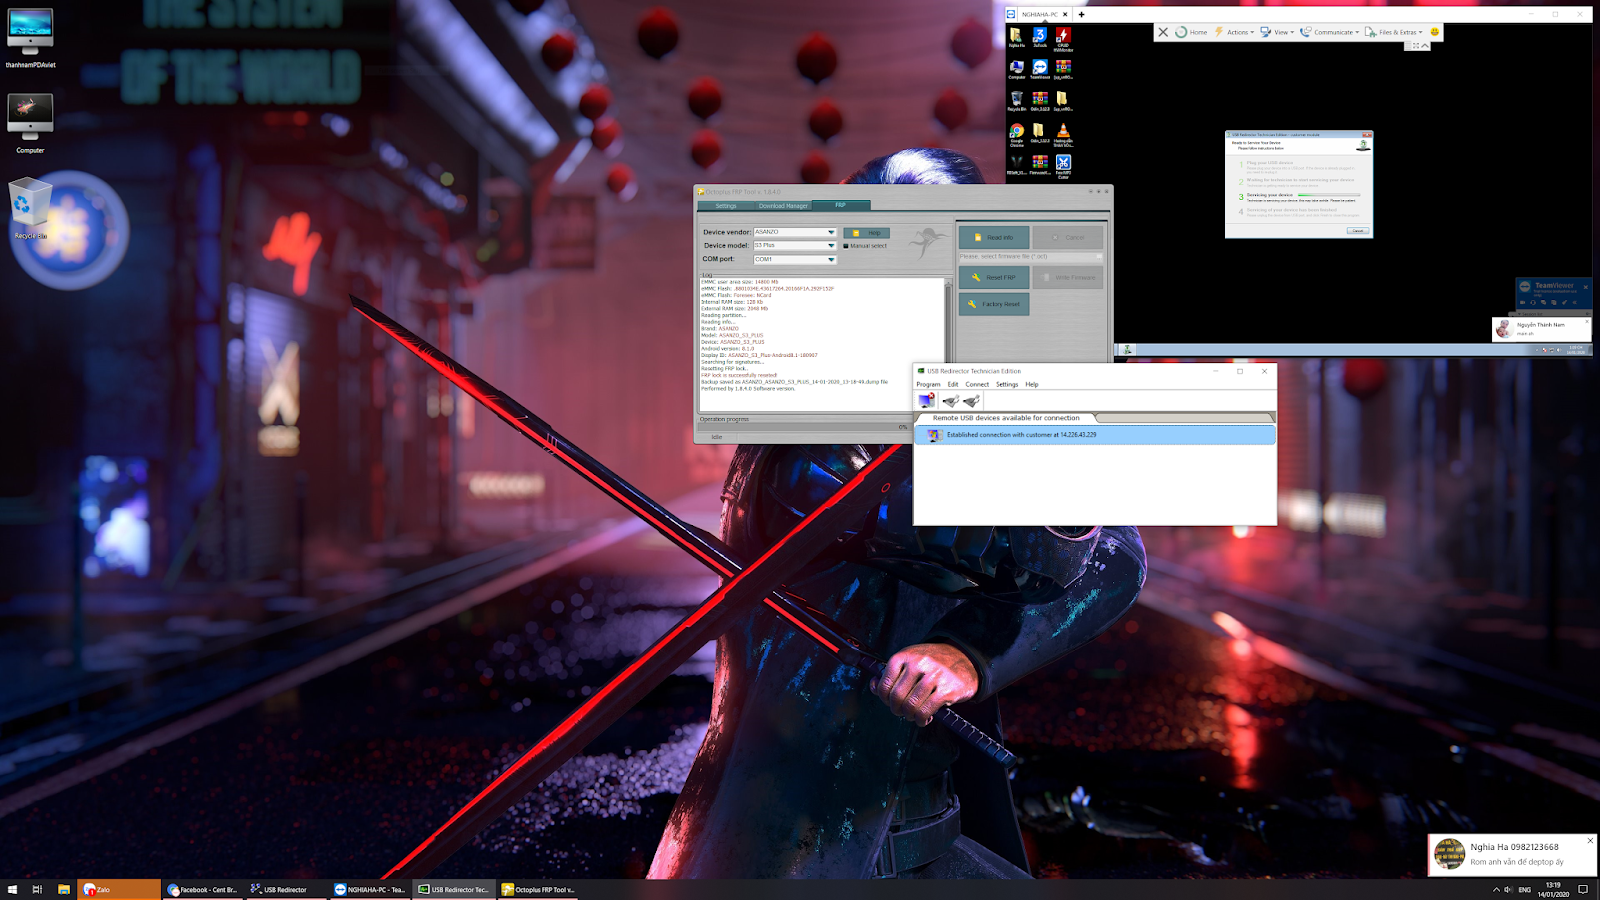The height and width of the screenshot is (900, 1600).
Task: Open the View dropdown in TeamViewer toolbar
Action: (1277, 32)
